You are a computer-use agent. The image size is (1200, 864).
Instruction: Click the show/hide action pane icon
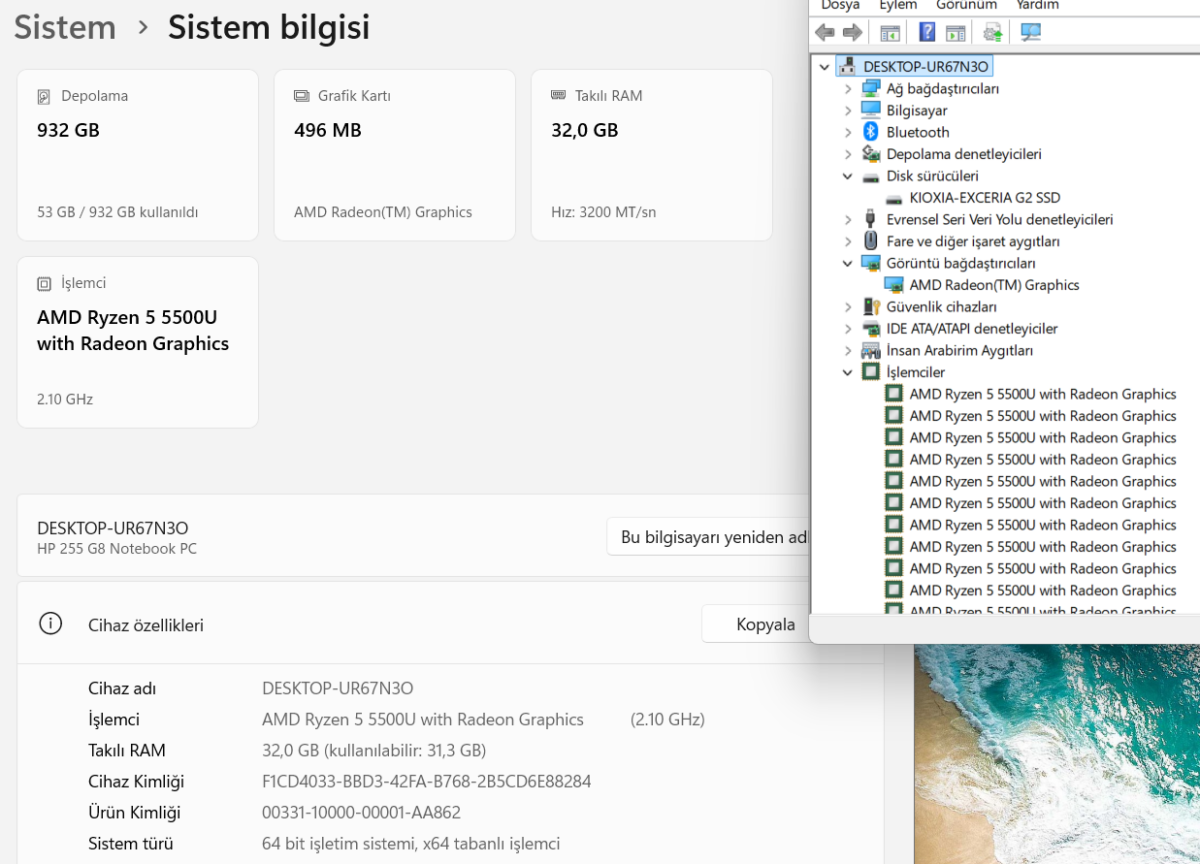(956, 33)
